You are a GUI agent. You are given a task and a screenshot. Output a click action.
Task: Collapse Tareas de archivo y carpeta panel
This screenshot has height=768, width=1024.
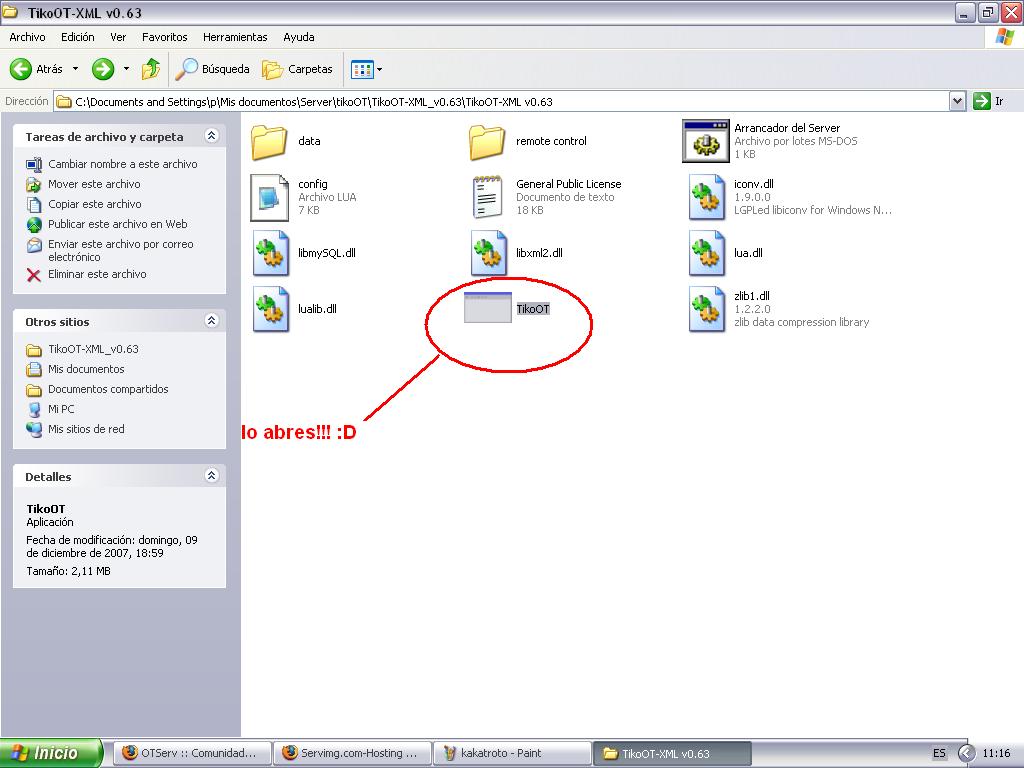211,136
